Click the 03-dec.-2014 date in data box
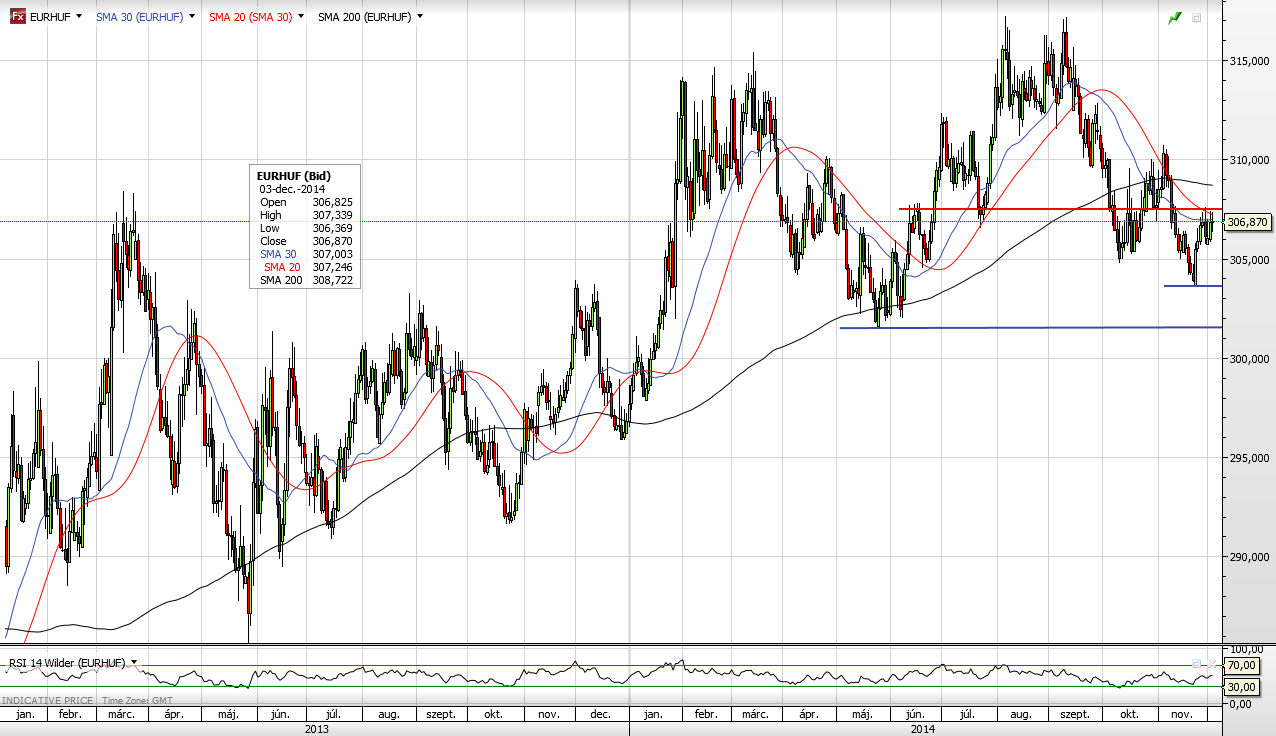This screenshot has width=1276, height=736. point(292,189)
